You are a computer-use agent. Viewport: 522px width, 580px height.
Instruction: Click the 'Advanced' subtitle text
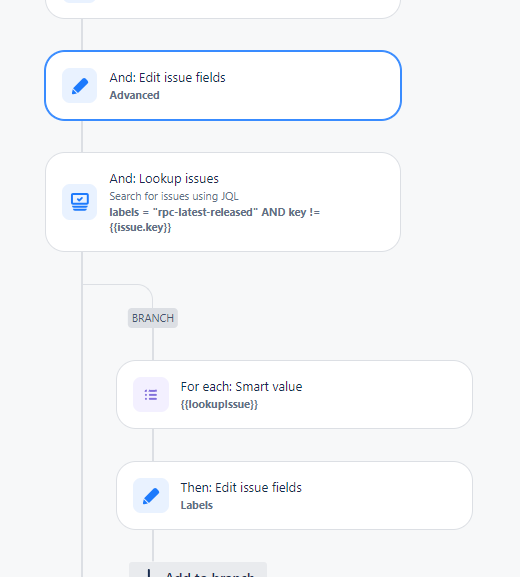click(x=134, y=95)
